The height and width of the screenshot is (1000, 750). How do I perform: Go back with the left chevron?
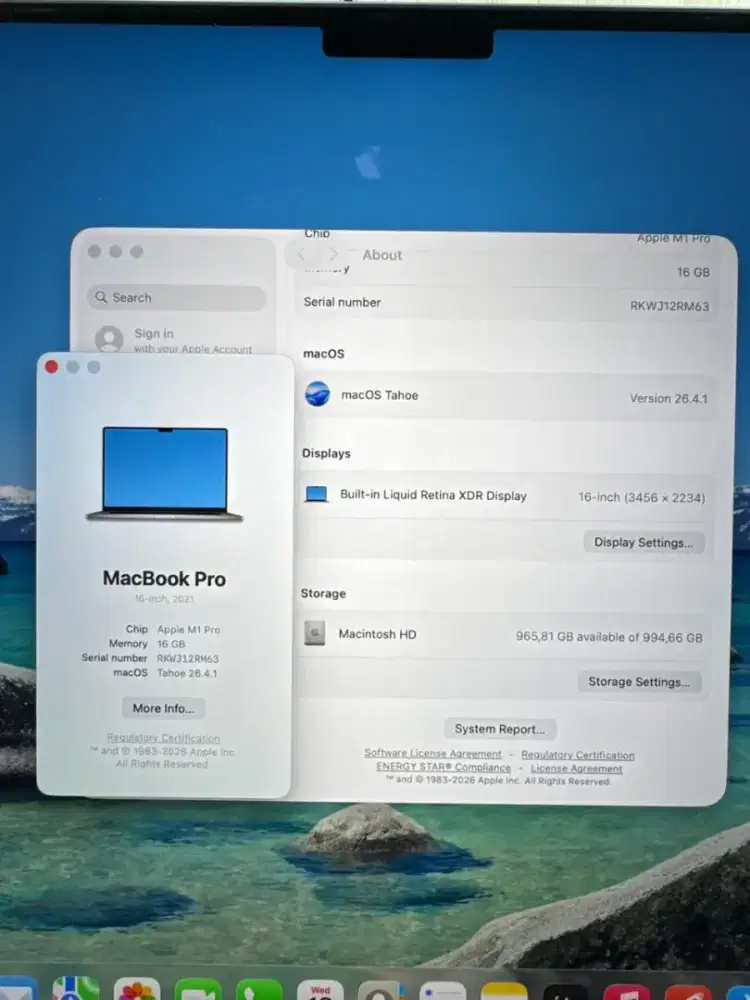(301, 254)
